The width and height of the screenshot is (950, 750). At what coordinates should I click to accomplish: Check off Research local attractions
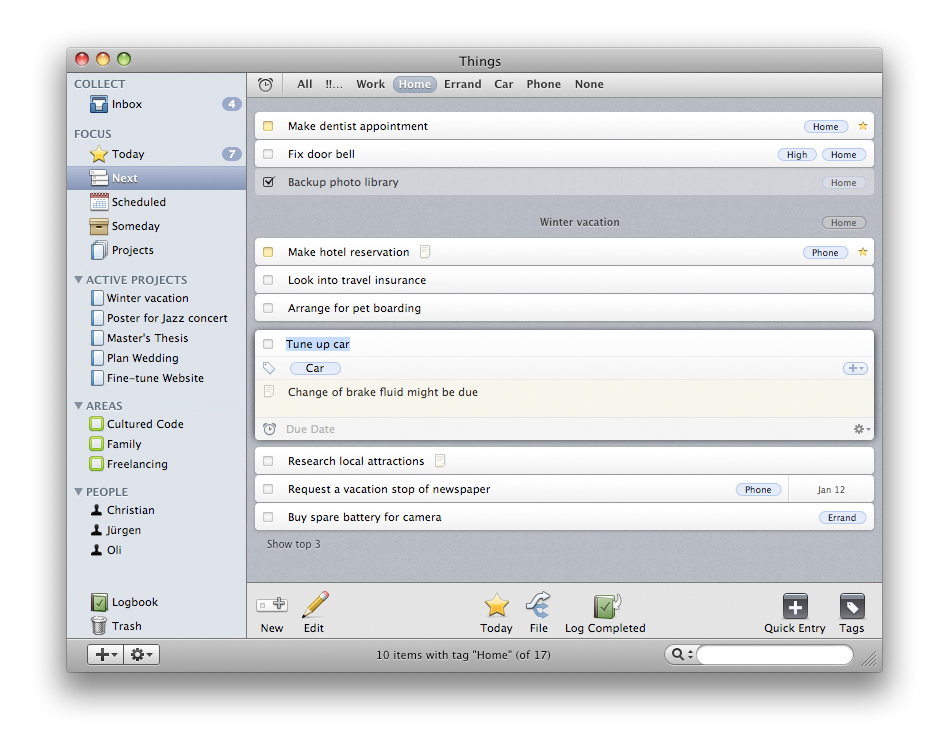point(268,461)
